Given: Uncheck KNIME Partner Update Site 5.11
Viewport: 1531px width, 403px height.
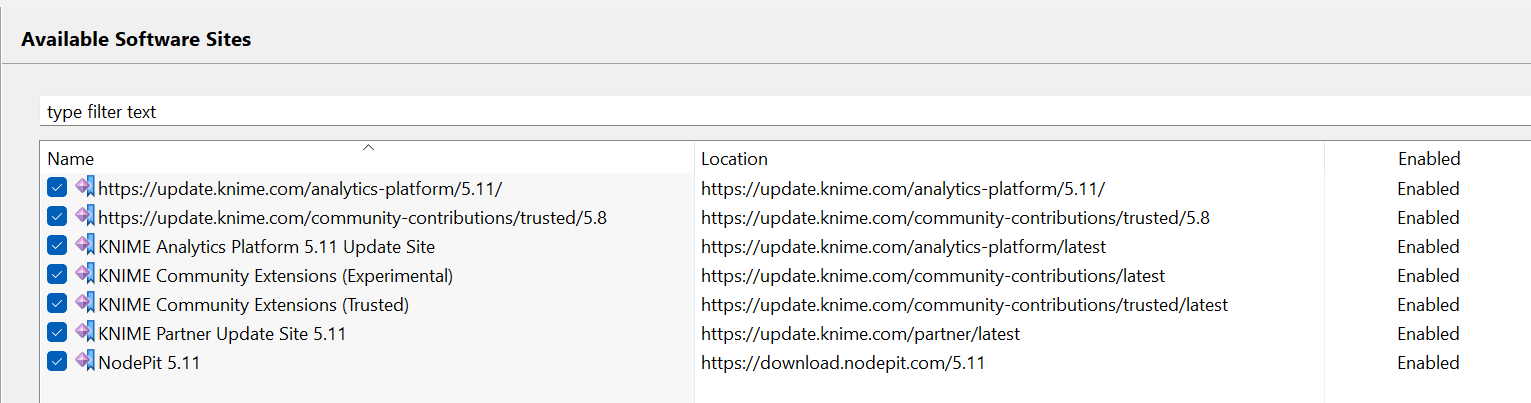Looking at the screenshot, I should tap(57, 333).
